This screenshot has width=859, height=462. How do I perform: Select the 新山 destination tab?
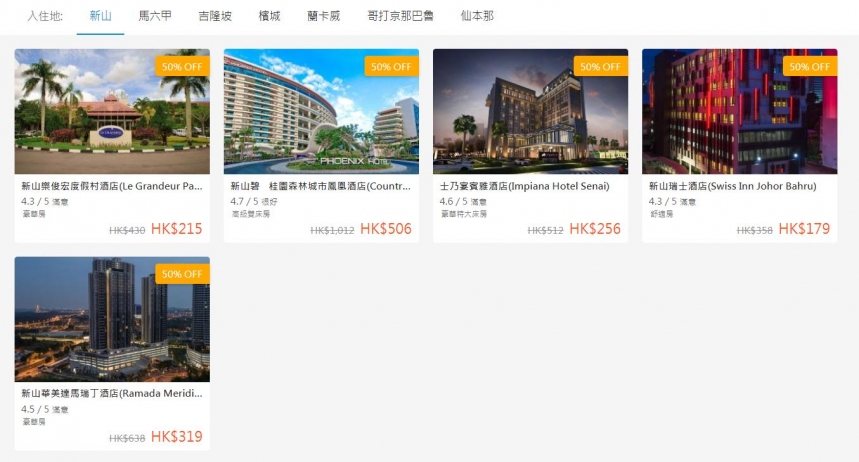(100, 16)
